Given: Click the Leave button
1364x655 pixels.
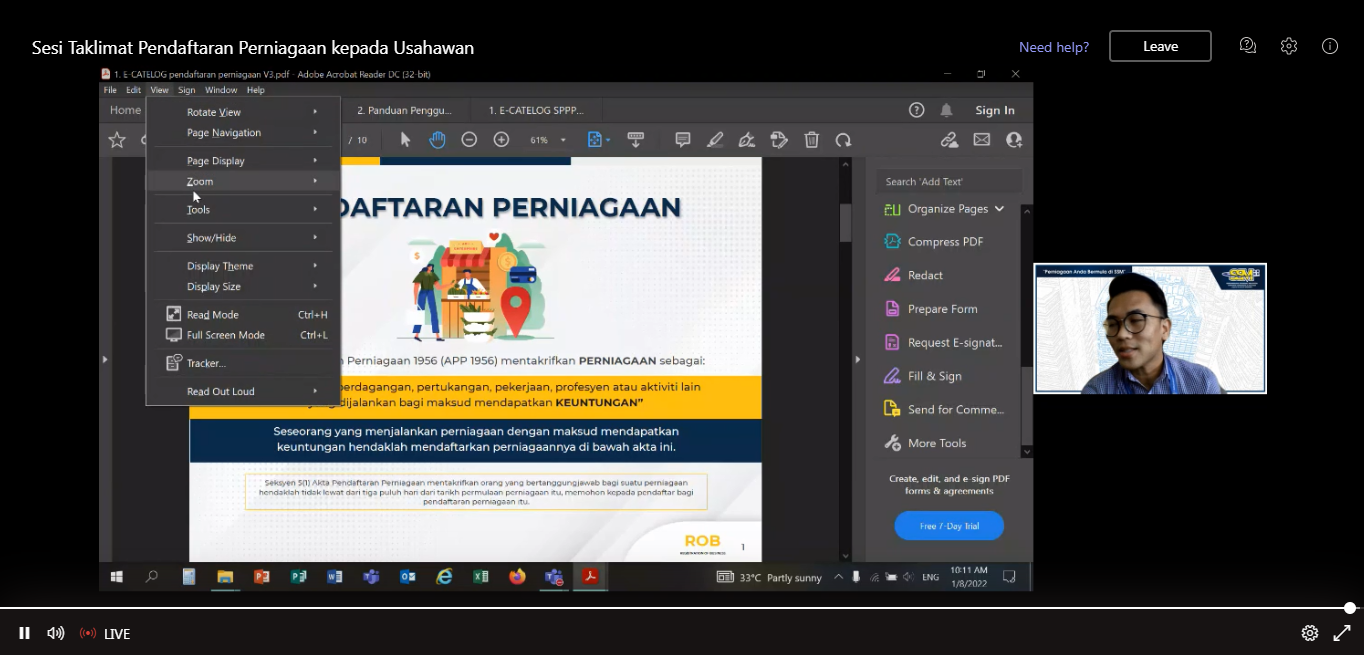Looking at the screenshot, I should tap(1160, 46).
